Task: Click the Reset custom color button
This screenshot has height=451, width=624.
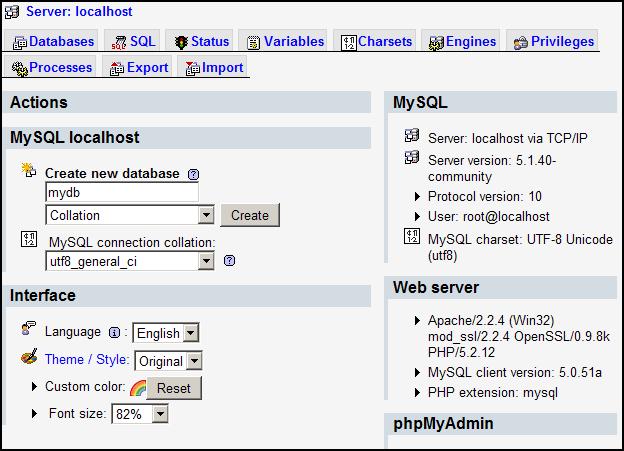Action: click(174, 388)
